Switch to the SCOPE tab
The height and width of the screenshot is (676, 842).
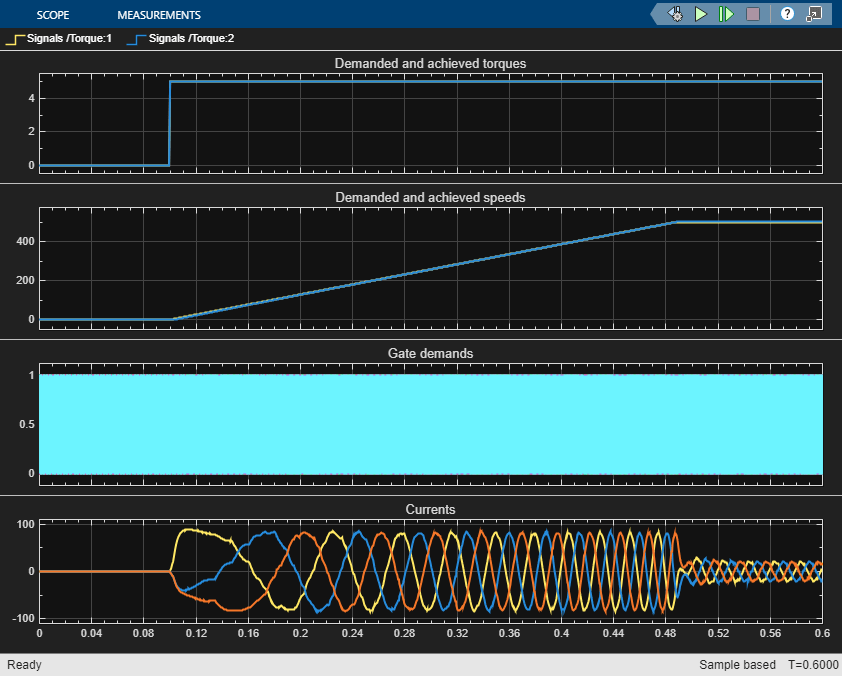pyautogui.click(x=52, y=15)
